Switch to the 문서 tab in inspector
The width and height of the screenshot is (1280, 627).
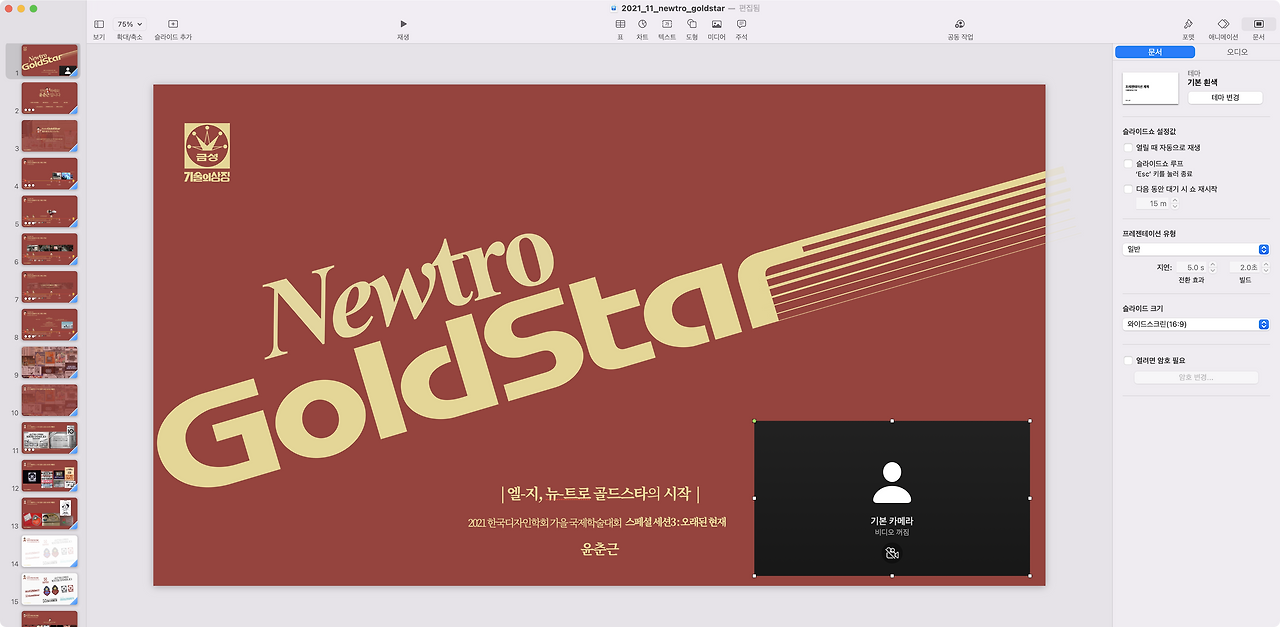(x=1155, y=51)
